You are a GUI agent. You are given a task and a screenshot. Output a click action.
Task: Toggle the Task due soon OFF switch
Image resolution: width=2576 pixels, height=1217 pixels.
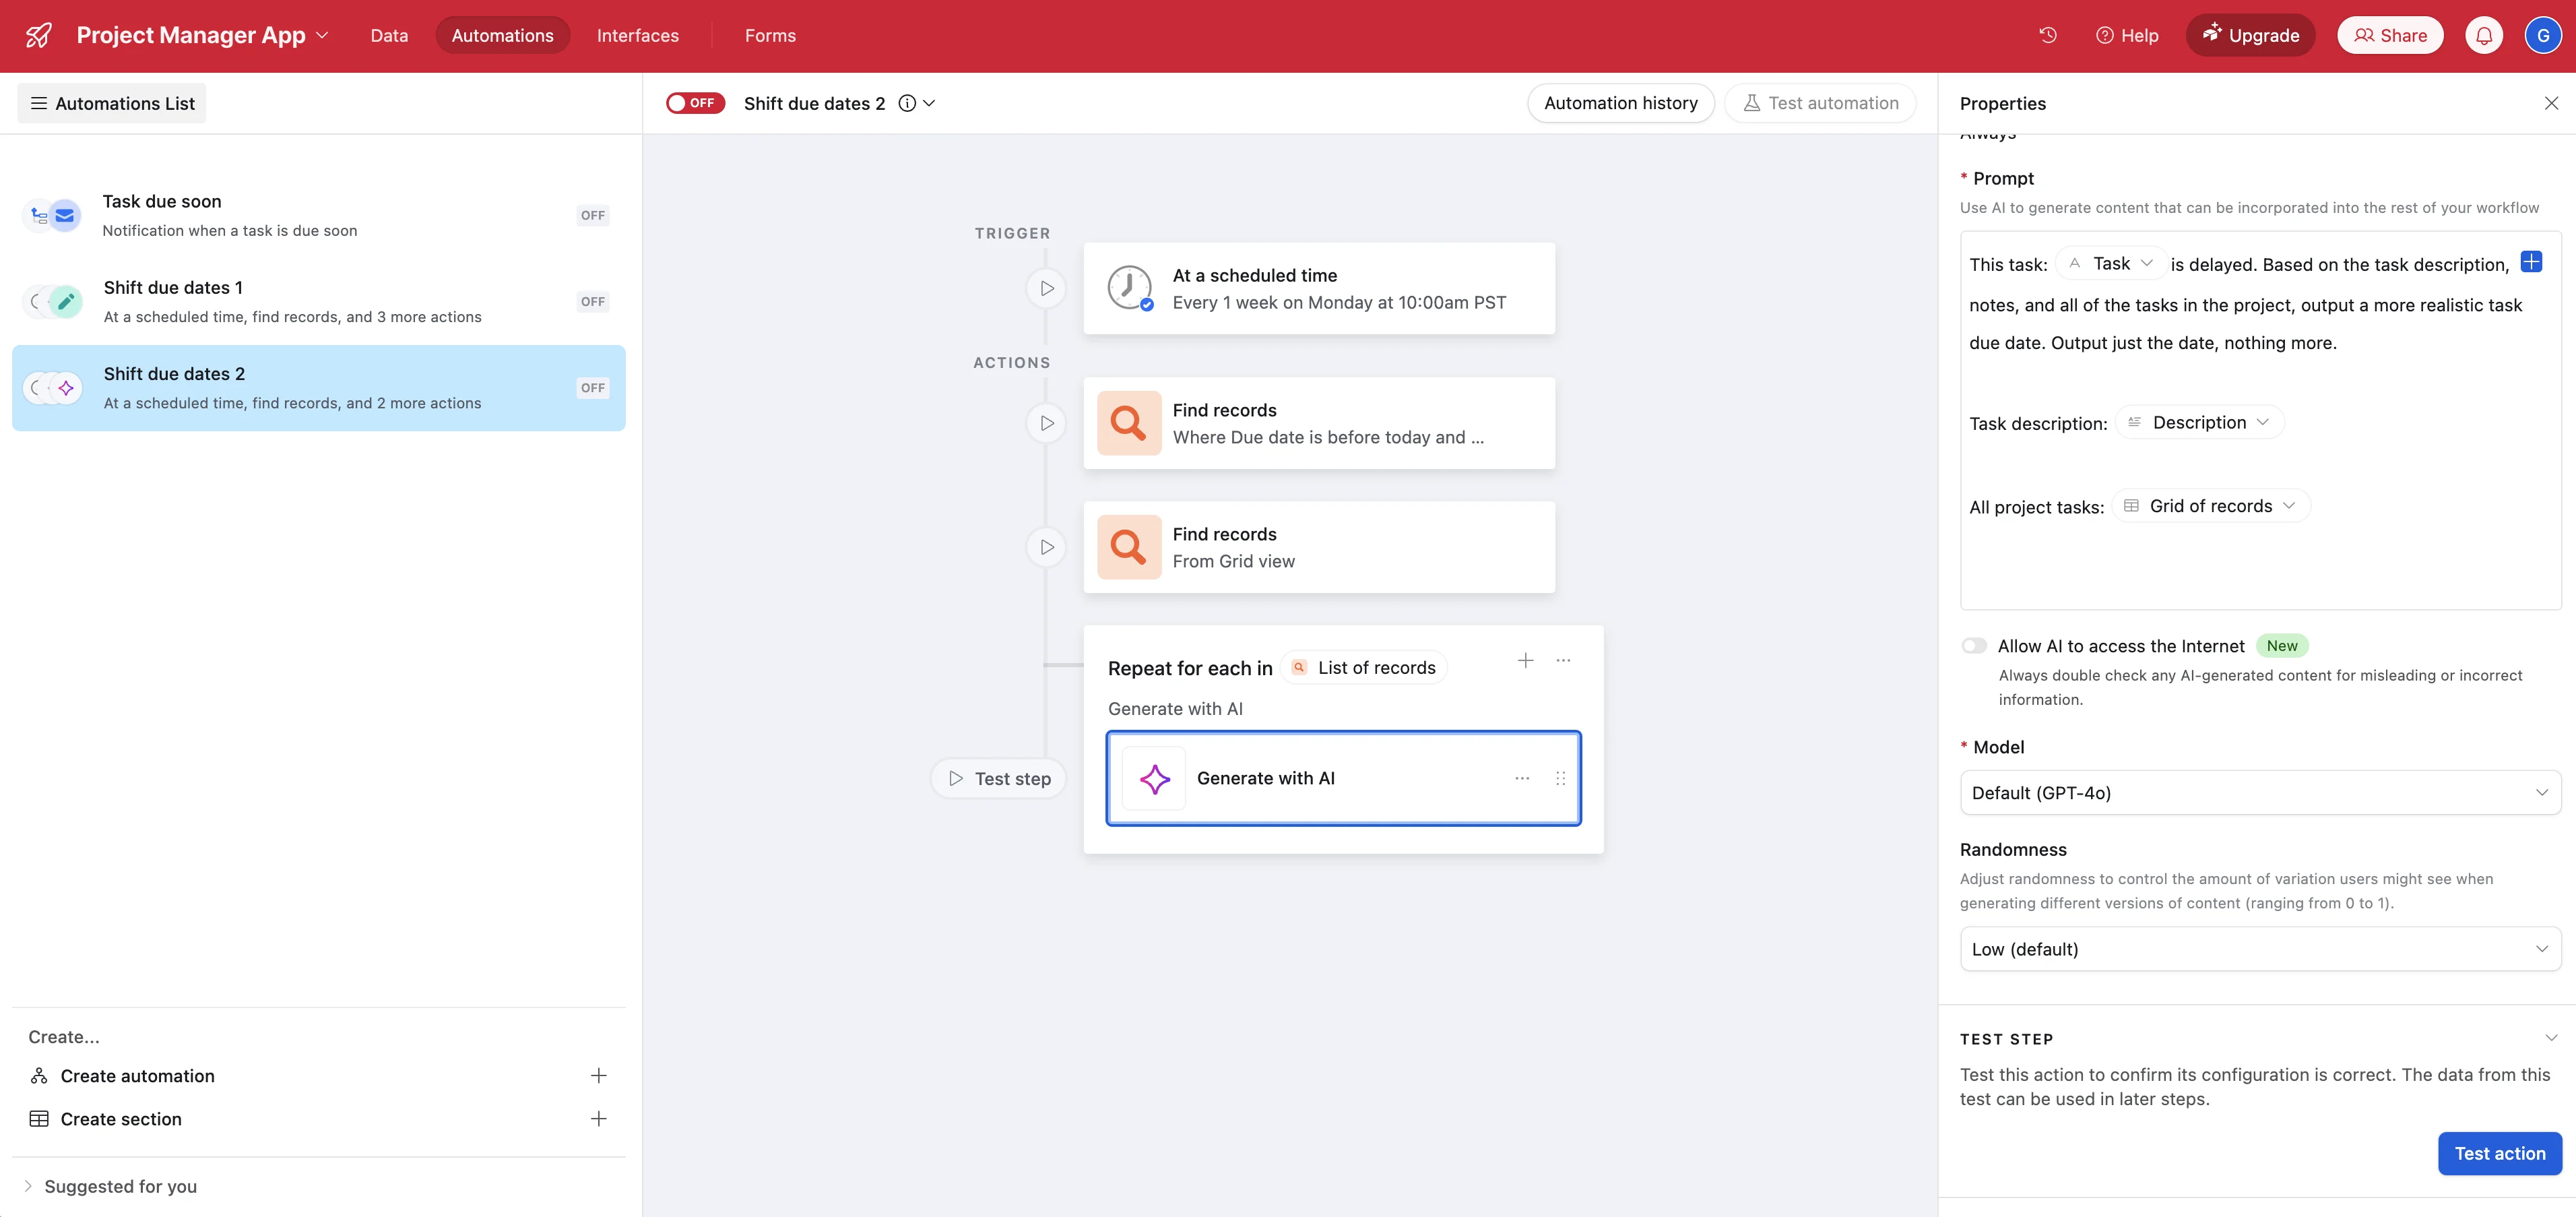click(592, 215)
